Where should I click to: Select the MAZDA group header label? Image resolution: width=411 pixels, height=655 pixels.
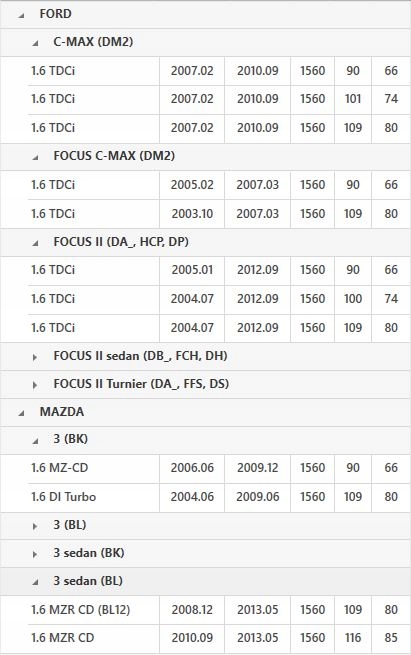coord(62,412)
